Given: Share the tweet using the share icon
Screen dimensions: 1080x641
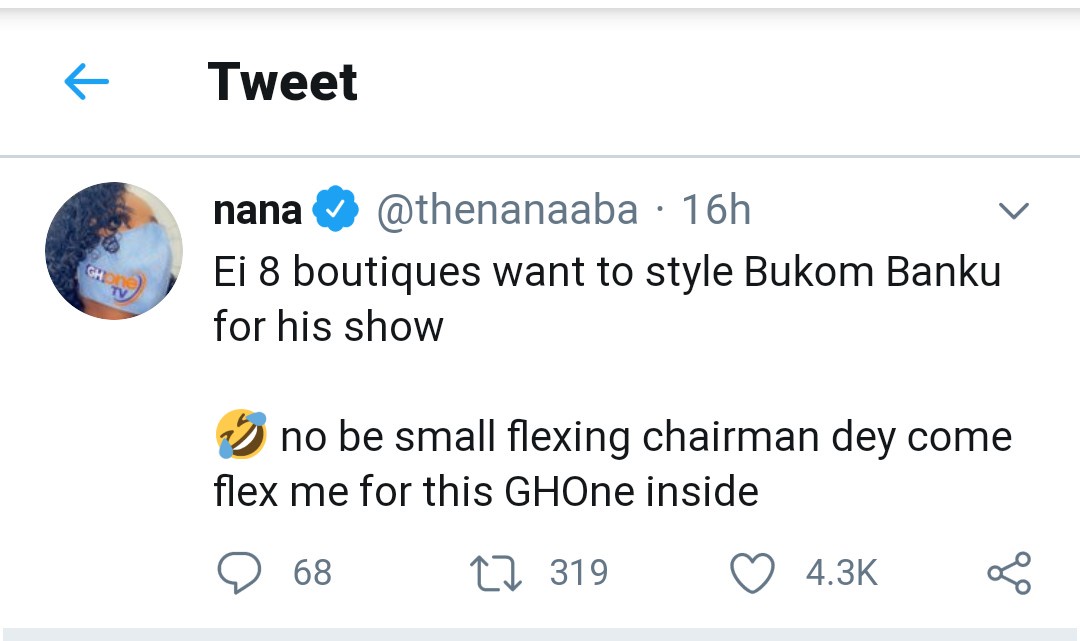Looking at the screenshot, I should coord(1008,574).
